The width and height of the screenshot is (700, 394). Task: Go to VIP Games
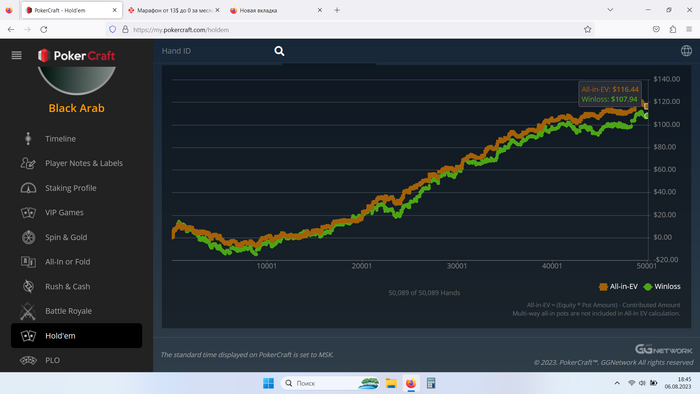(64, 212)
